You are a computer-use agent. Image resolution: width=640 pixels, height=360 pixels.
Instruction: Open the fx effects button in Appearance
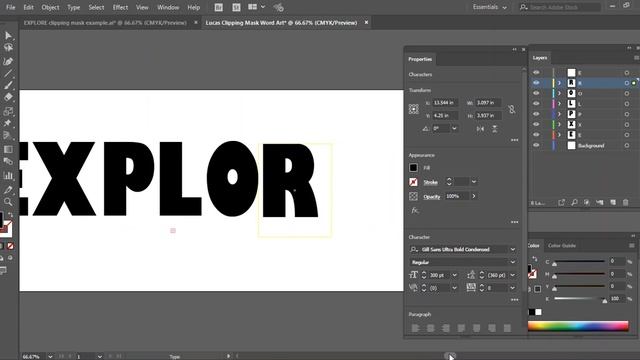[415, 211]
